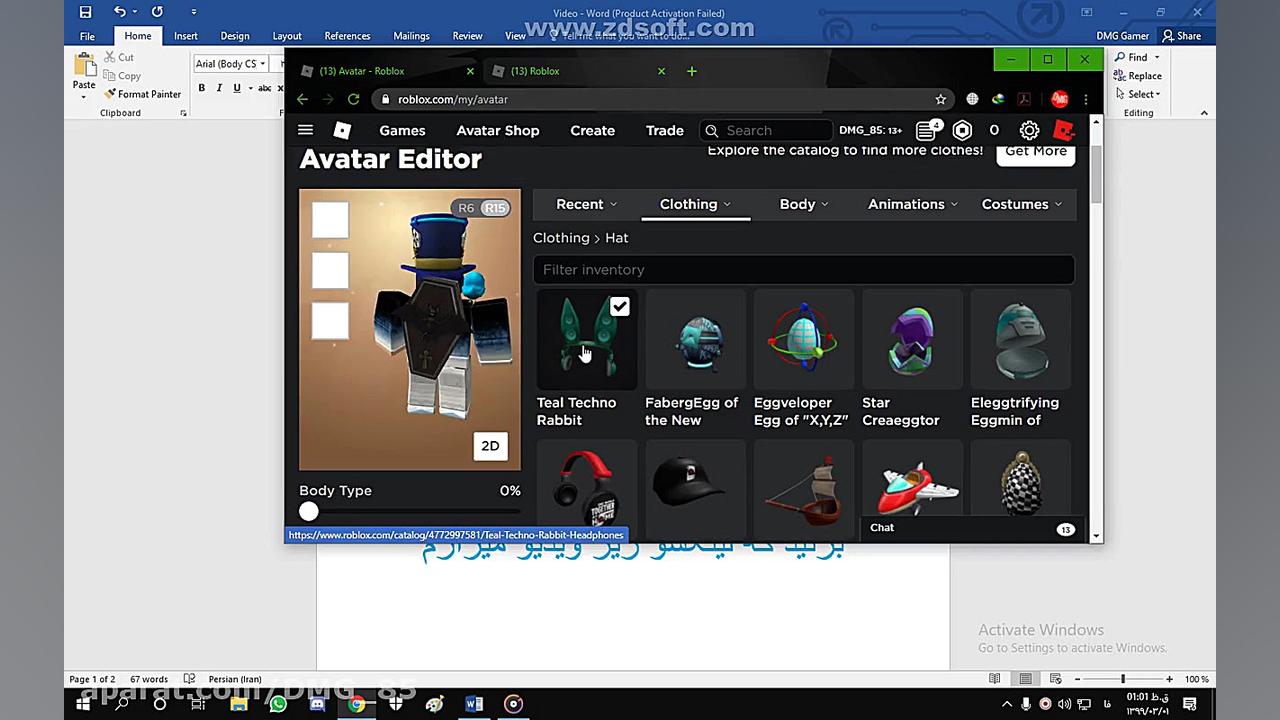Switch to Chrome in the taskbar
Viewport: 1280px width, 720px height.
point(356,704)
